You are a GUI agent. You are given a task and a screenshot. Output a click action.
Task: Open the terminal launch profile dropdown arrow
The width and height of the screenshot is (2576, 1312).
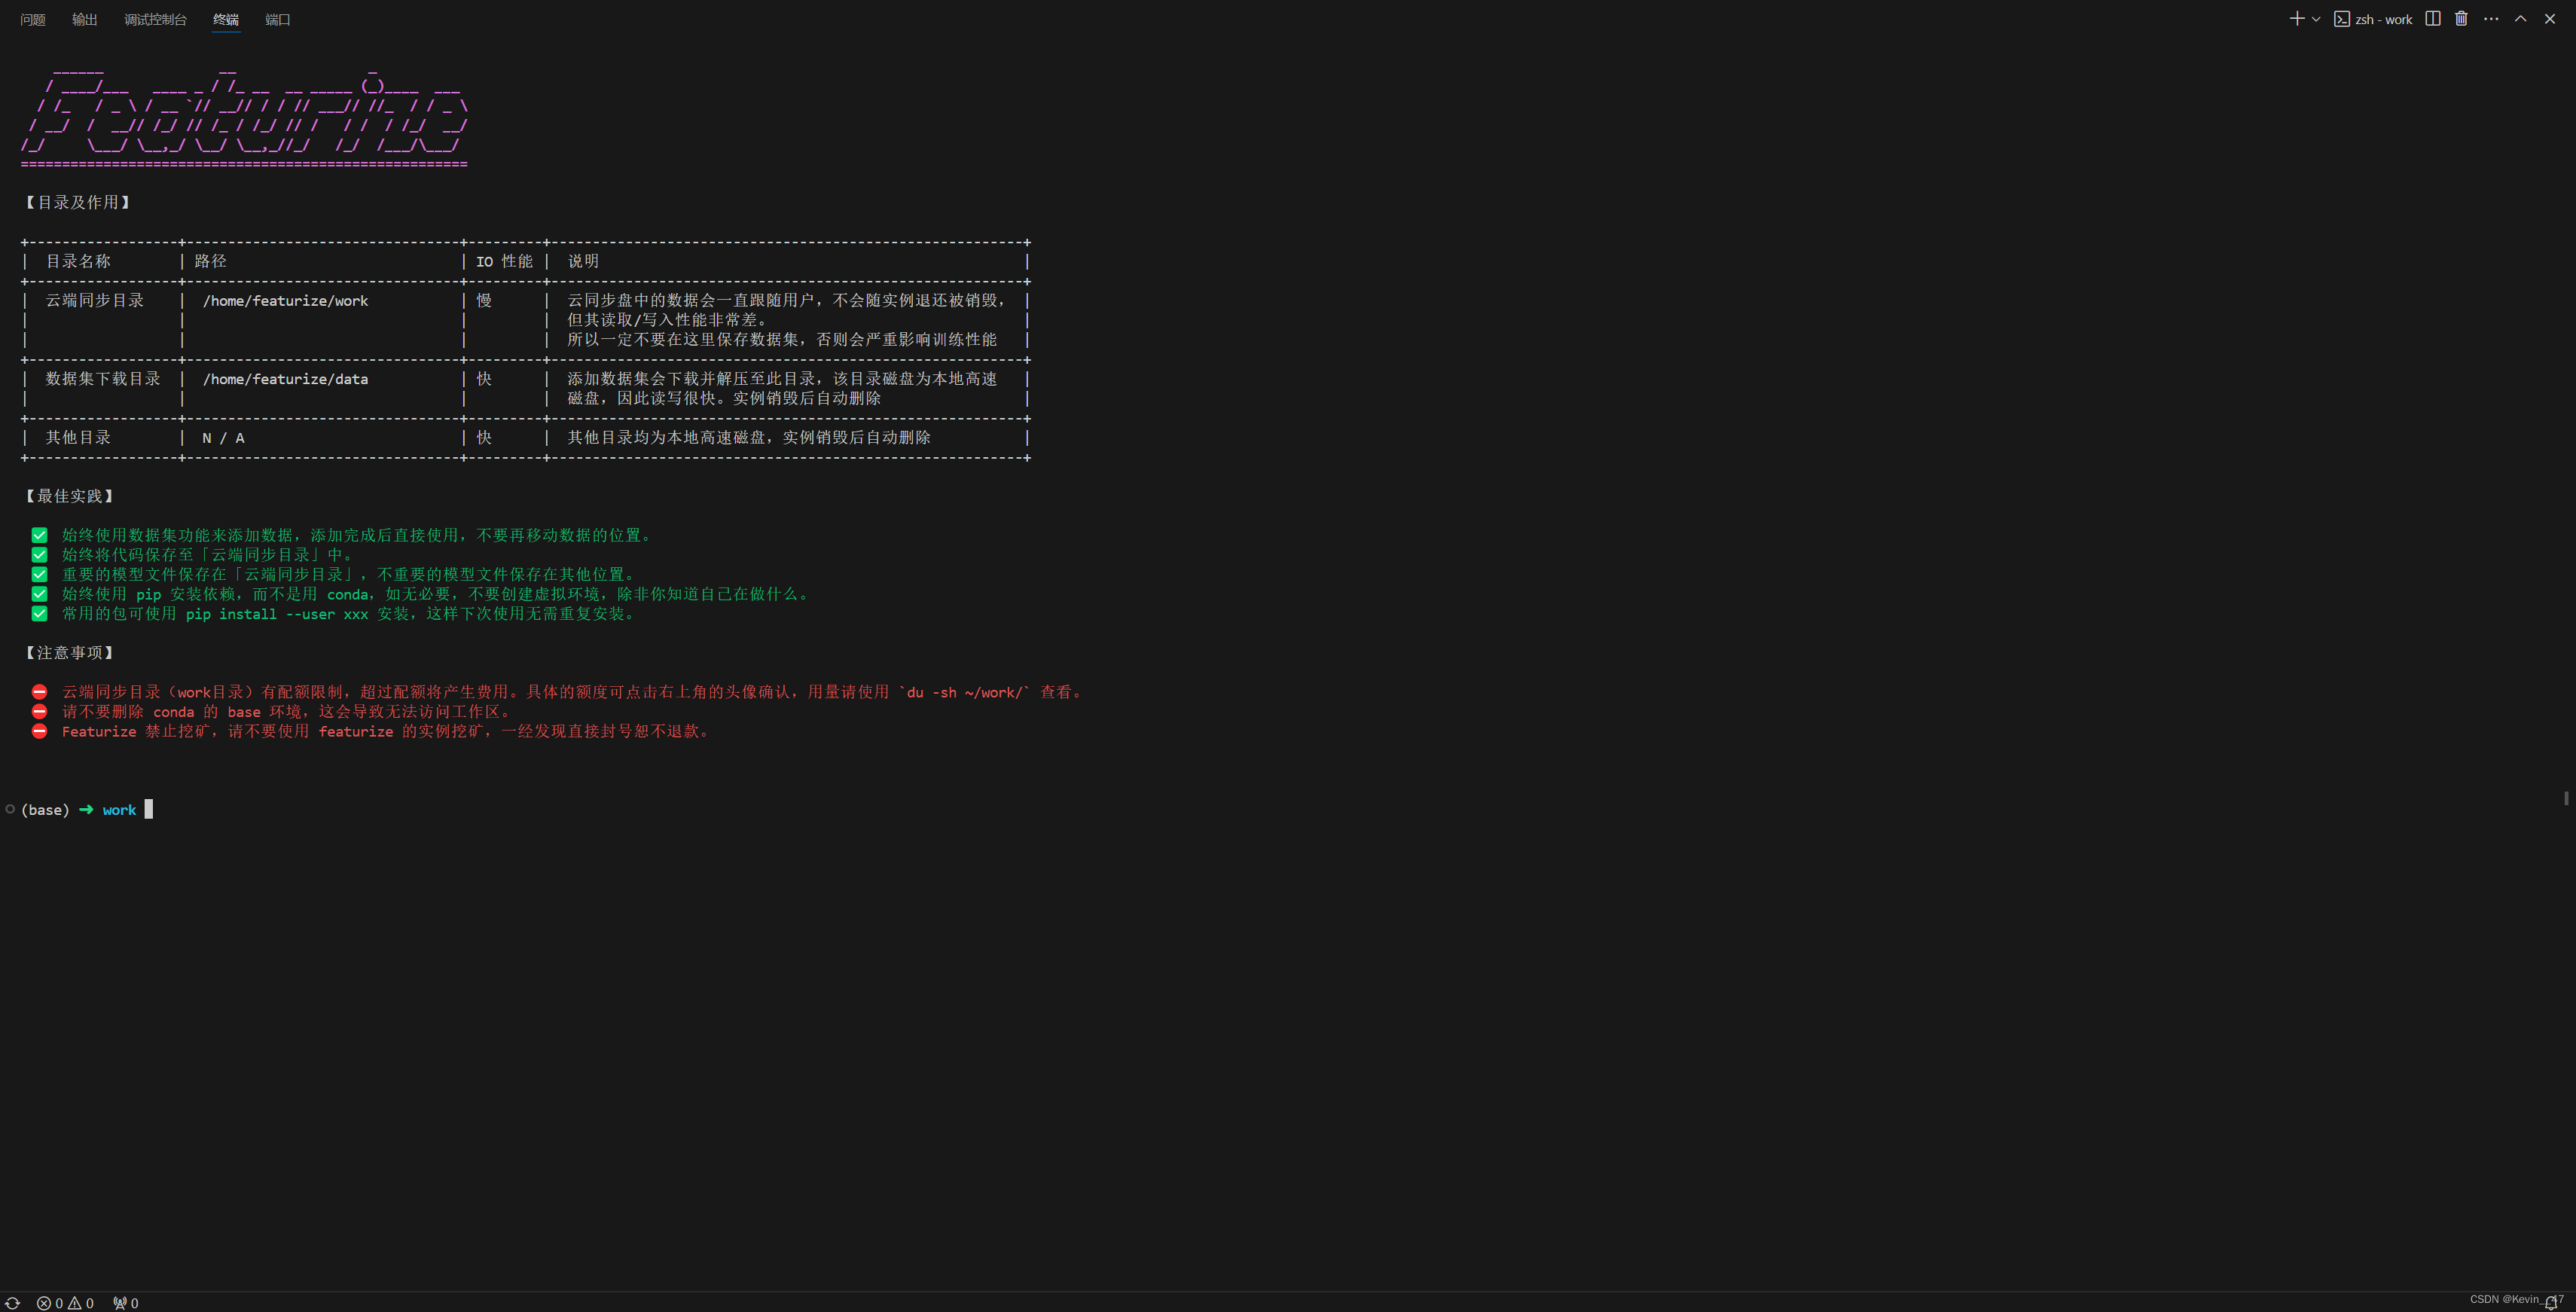[2316, 19]
